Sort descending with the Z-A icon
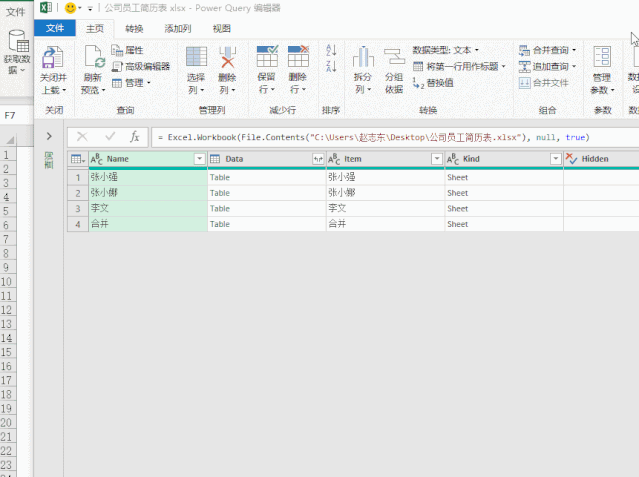Screen dimensions: 639x477 (x=331, y=66)
